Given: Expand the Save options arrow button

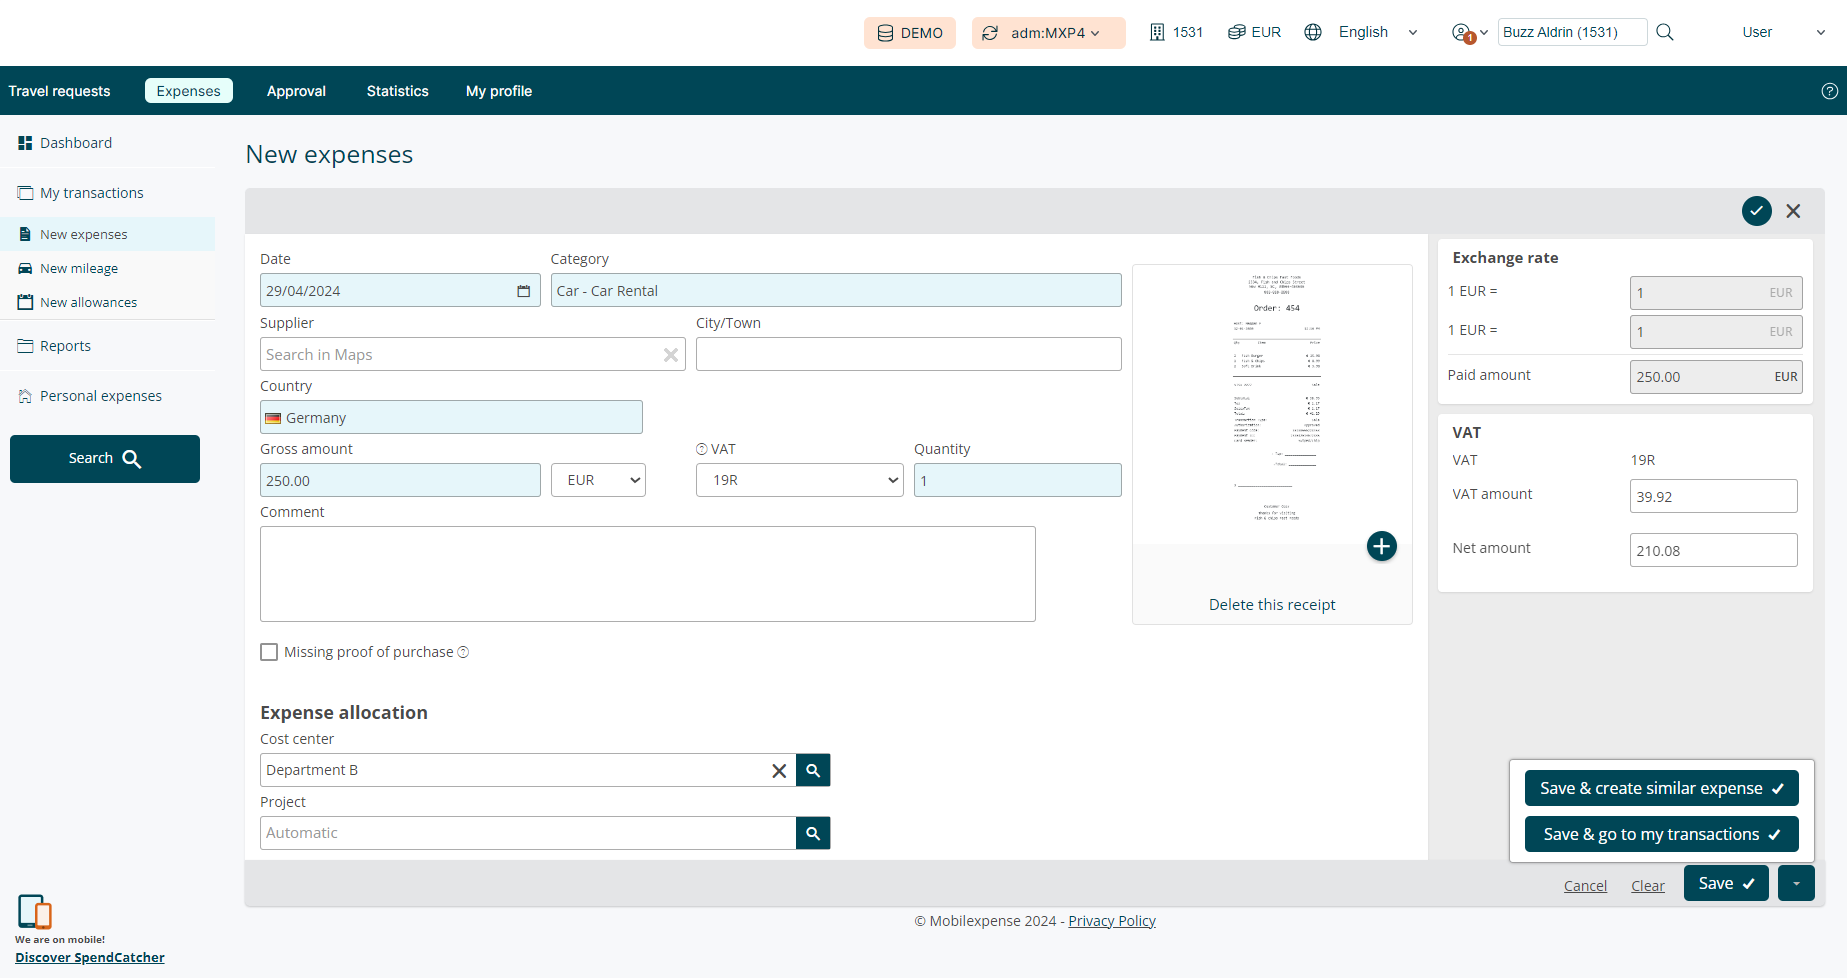Looking at the screenshot, I should point(1796,884).
